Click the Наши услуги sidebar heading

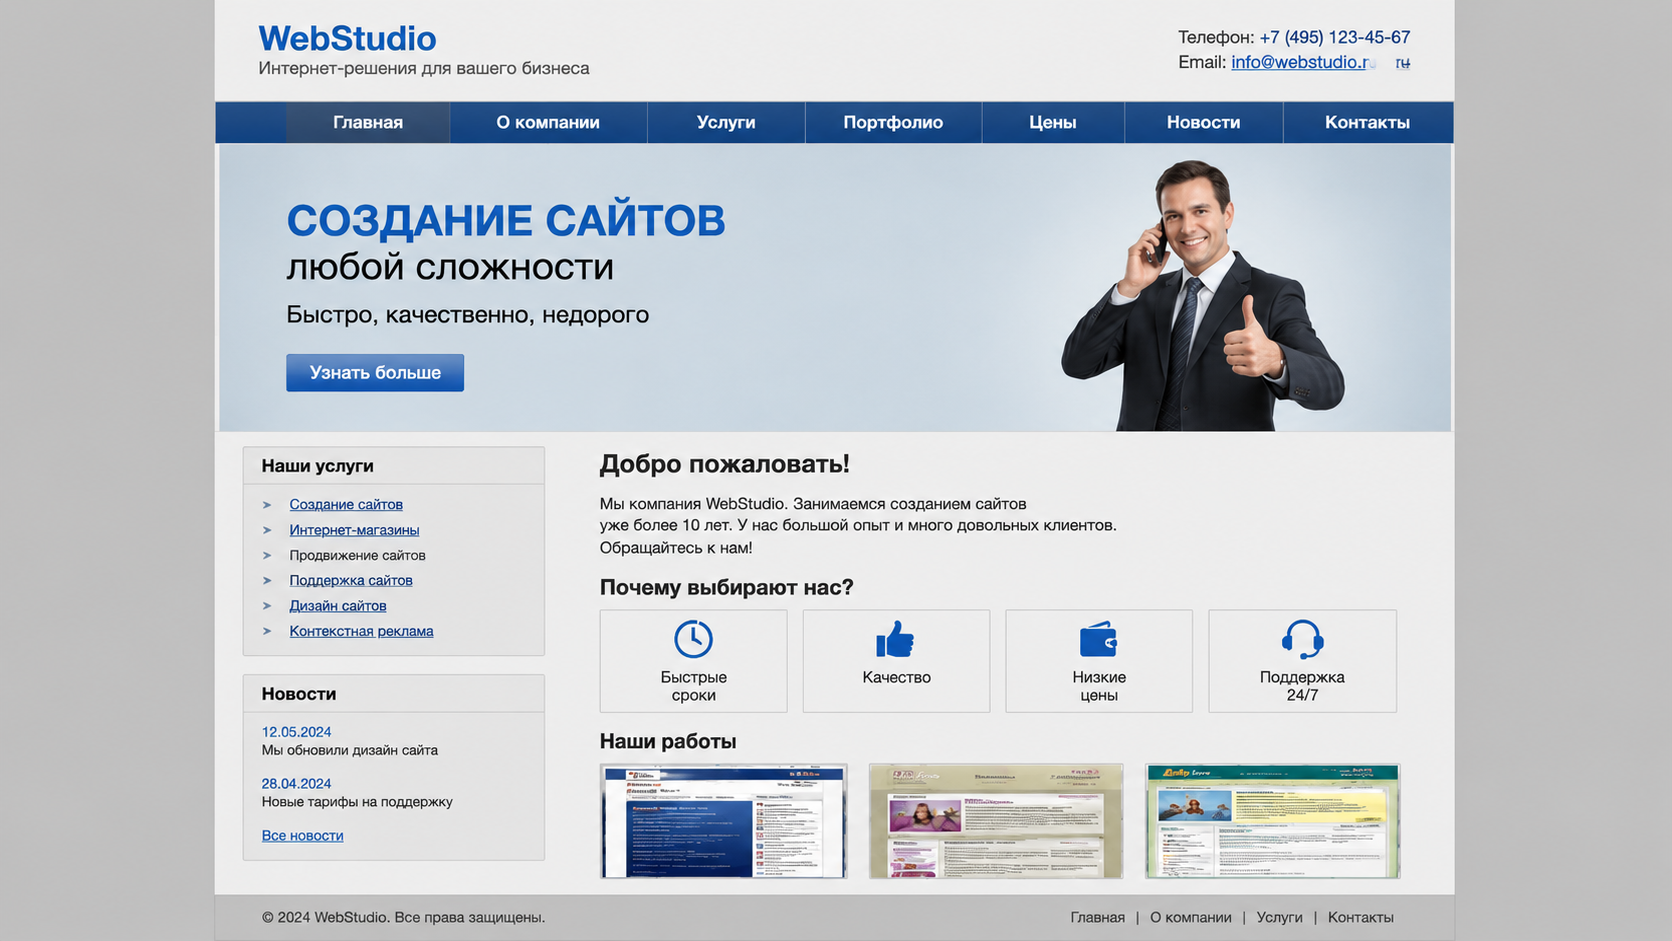point(317,466)
